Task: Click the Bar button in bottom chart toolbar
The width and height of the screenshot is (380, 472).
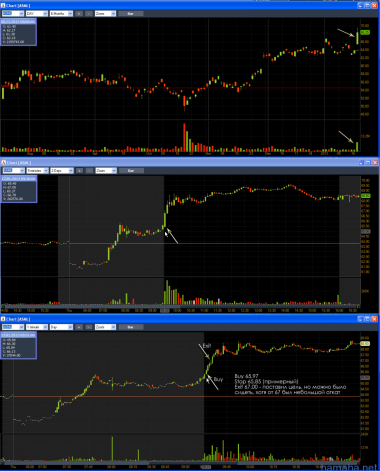Action: tap(131, 327)
